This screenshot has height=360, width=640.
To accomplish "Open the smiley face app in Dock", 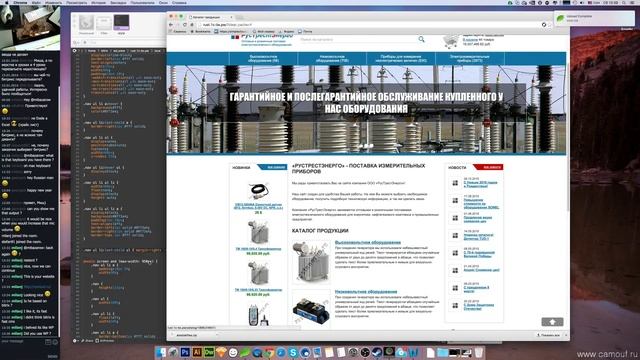I will (x=233, y=352).
